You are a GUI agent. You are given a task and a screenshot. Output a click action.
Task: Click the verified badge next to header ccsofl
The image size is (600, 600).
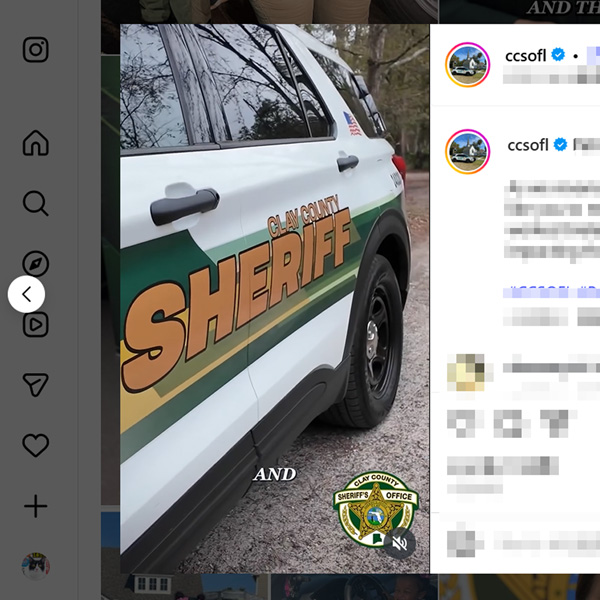coord(558,55)
